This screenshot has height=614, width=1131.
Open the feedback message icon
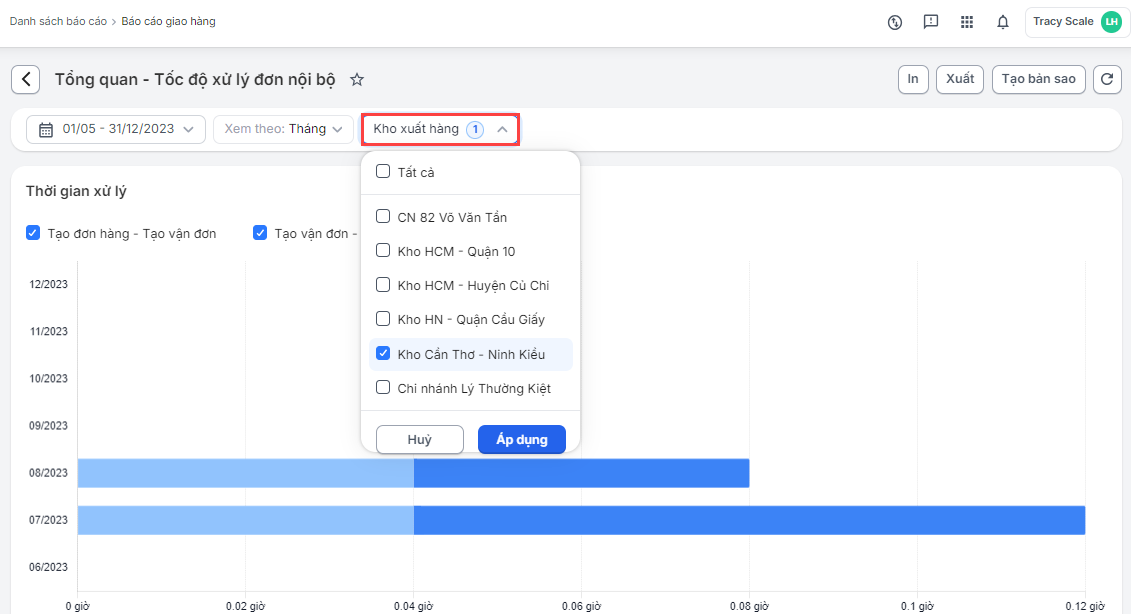tap(931, 22)
